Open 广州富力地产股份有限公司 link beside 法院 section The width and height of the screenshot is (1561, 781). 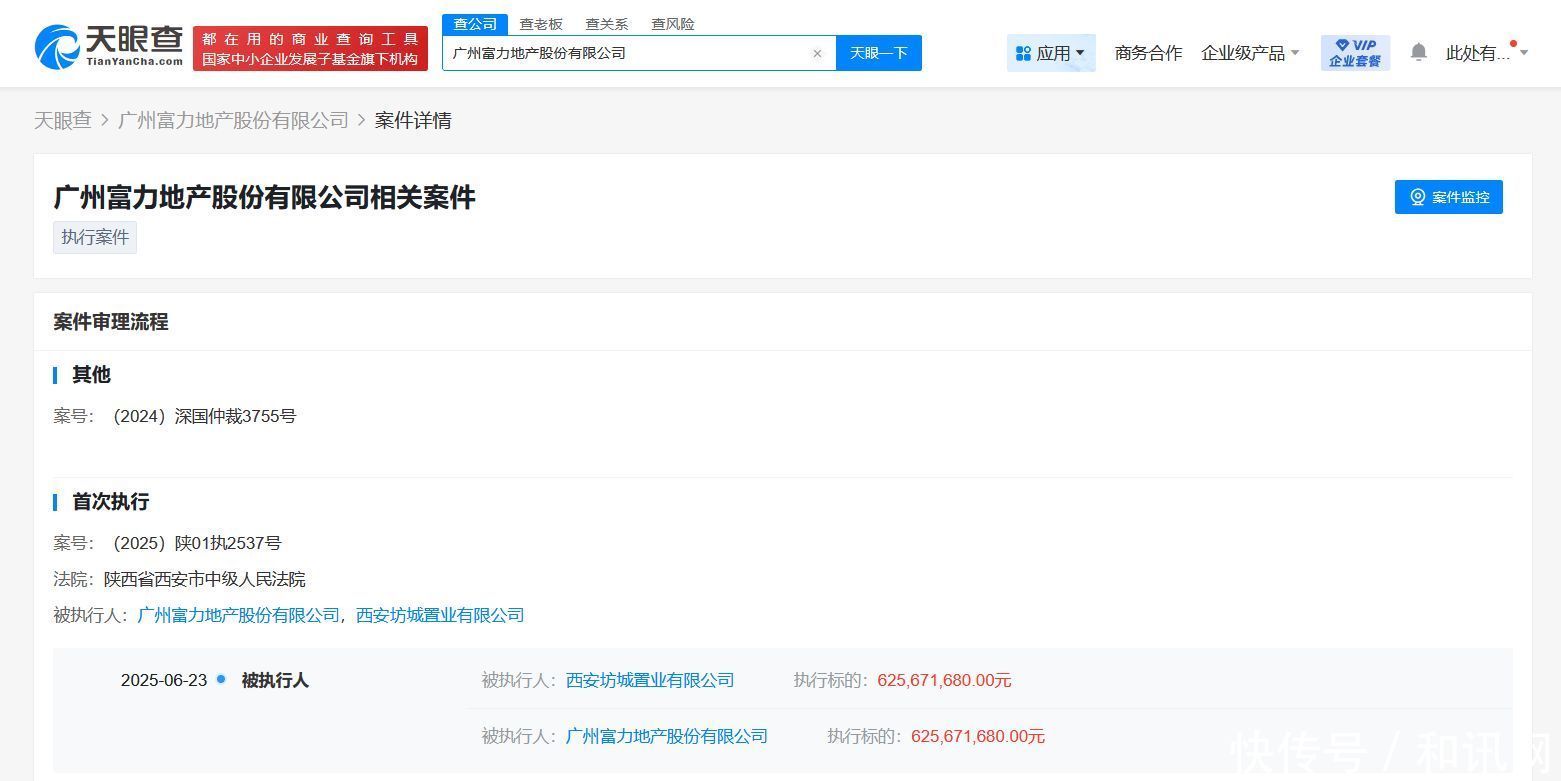(x=239, y=615)
